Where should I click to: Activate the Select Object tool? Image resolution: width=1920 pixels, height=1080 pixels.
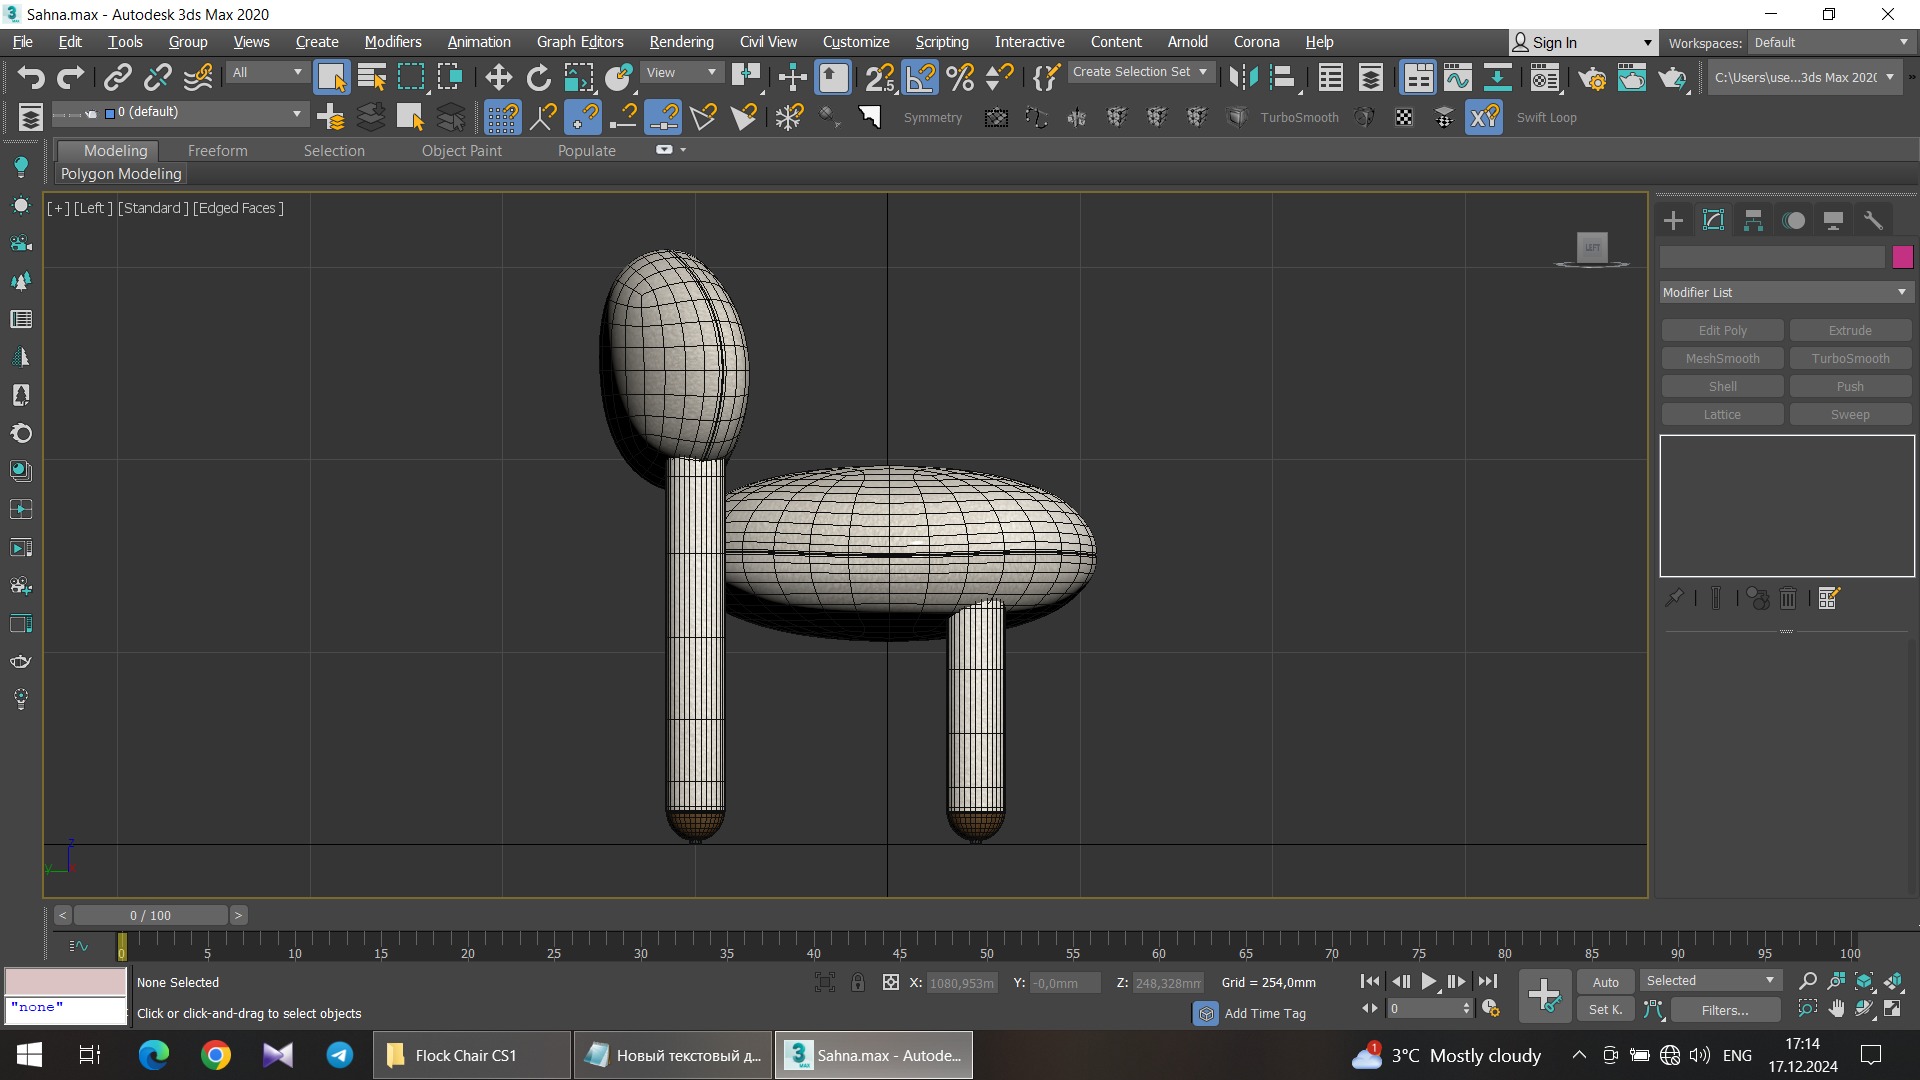(331, 77)
